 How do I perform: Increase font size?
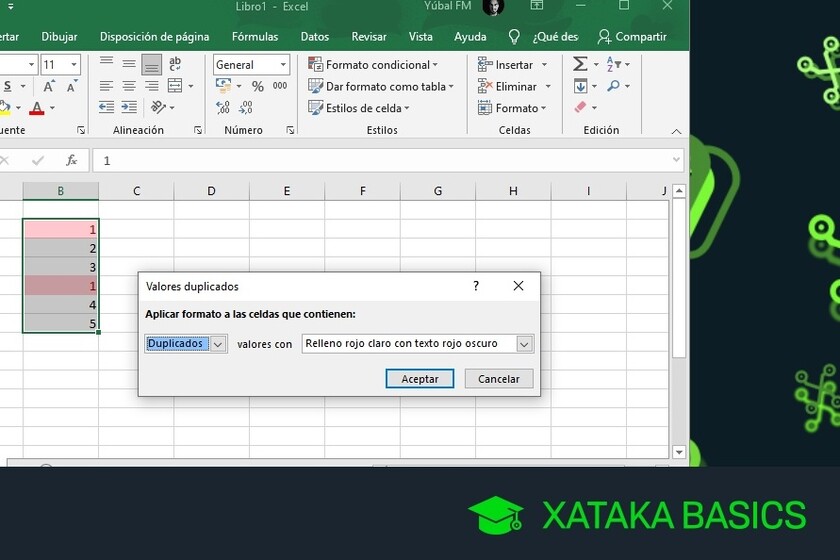(x=49, y=86)
